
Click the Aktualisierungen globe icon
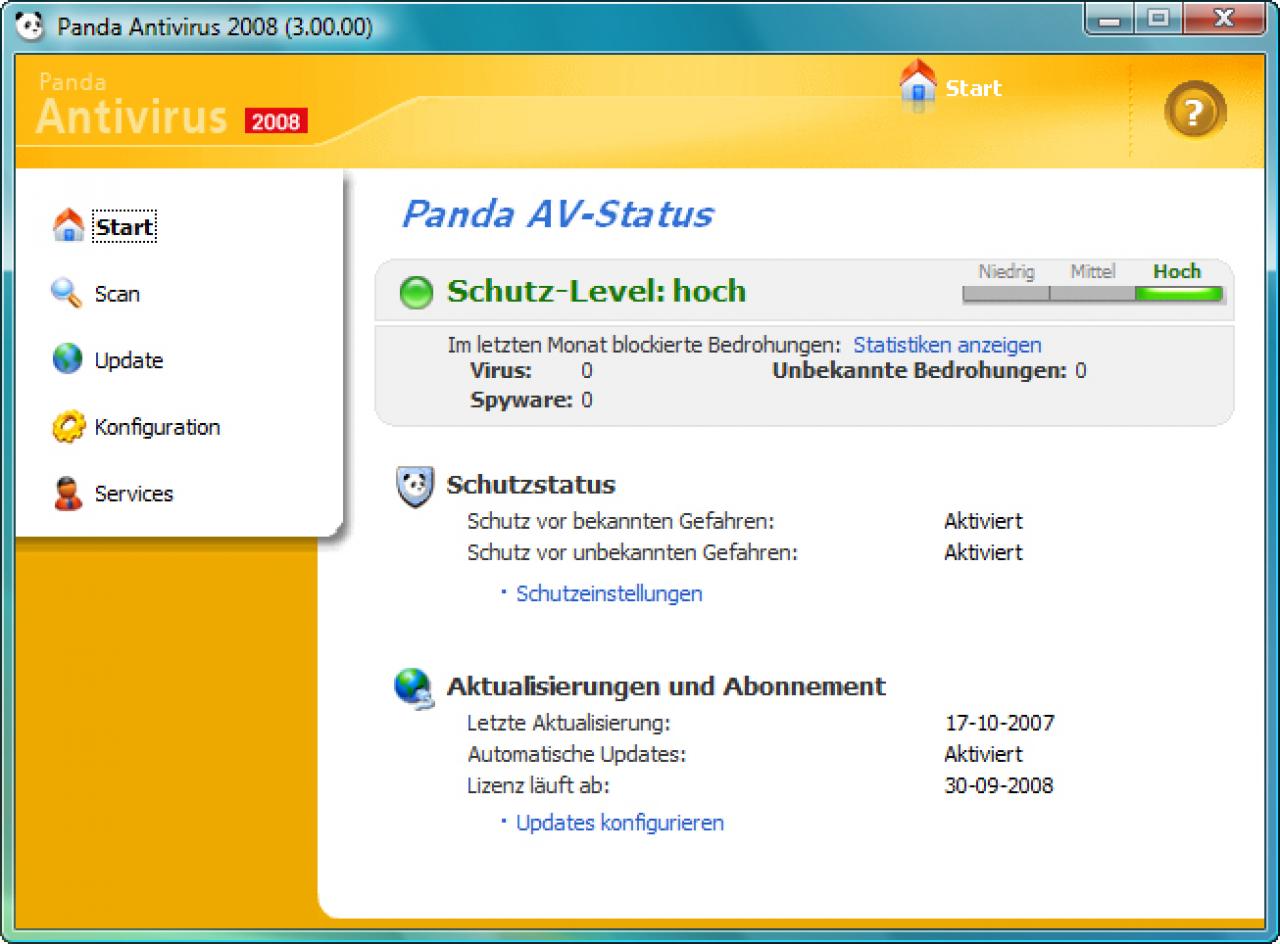pyautogui.click(x=414, y=688)
